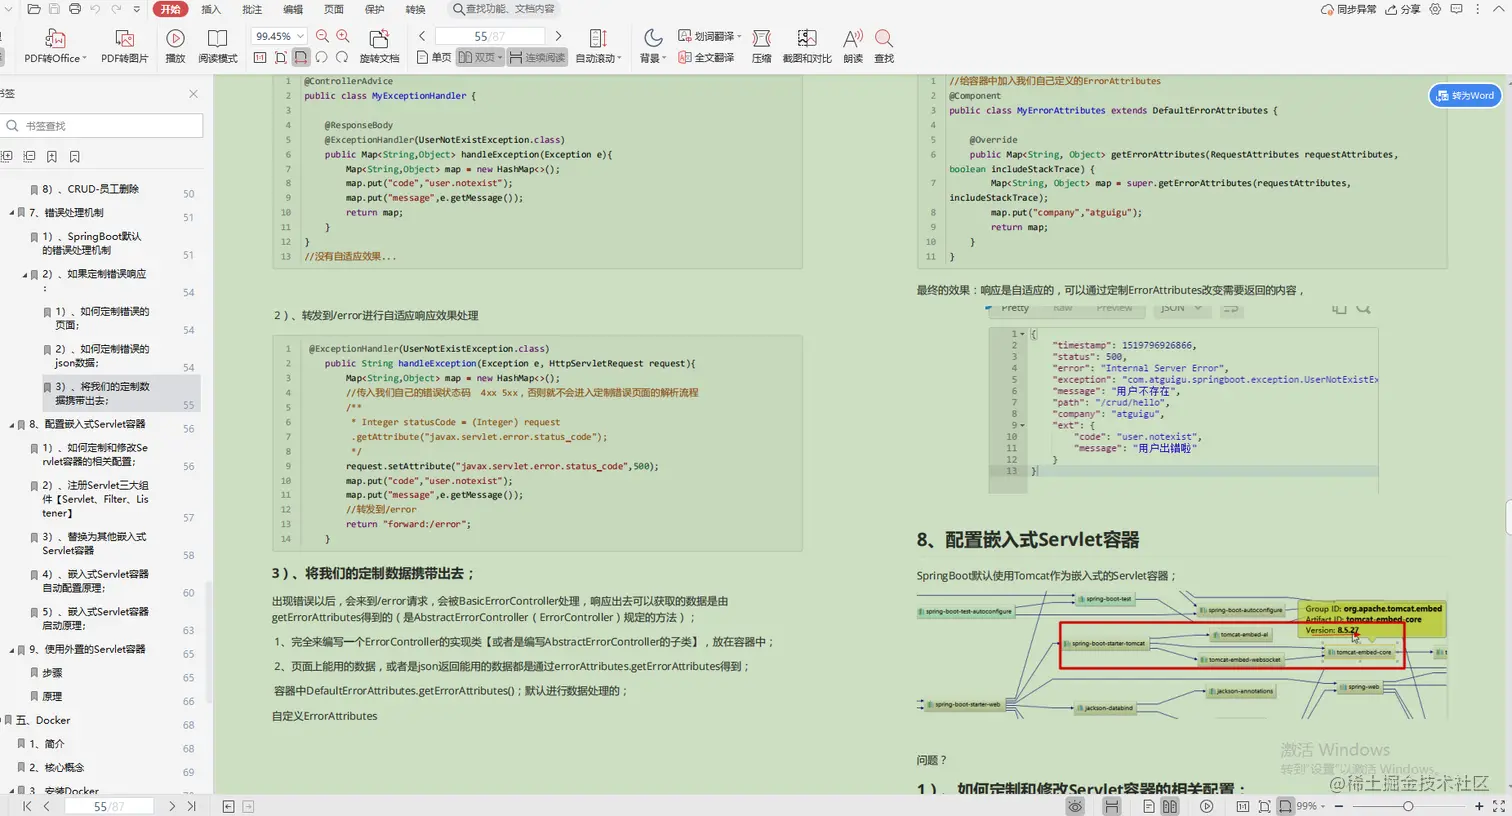Viewport: 1512px width, 816px height.
Task: Click zoom-out minus beside the status slider
Action: pos(1340,806)
